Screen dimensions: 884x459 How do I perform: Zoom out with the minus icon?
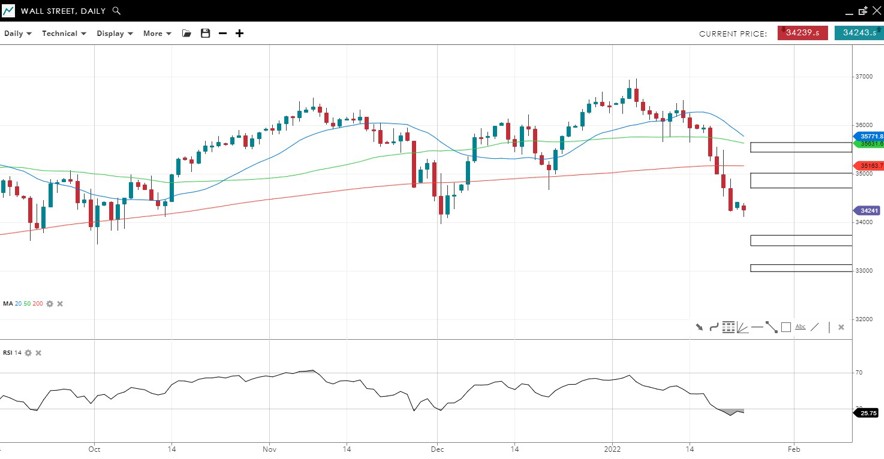[222, 33]
